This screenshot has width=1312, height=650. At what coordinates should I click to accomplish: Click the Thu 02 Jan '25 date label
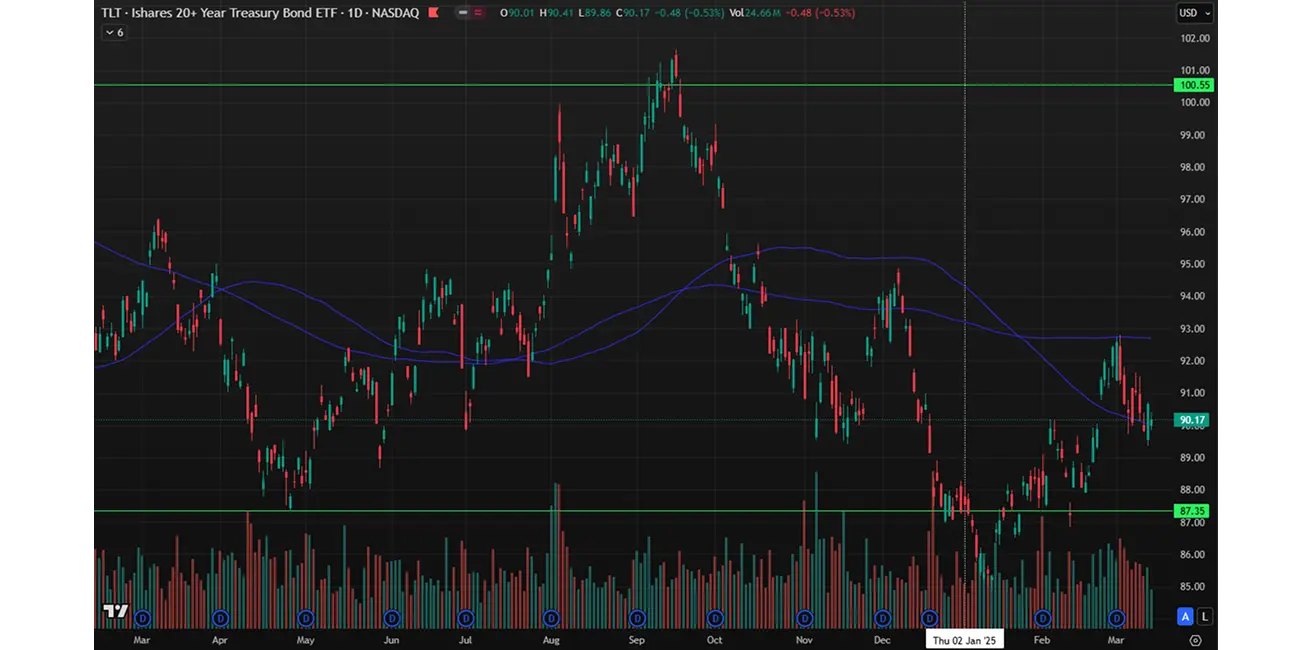click(x=964, y=639)
